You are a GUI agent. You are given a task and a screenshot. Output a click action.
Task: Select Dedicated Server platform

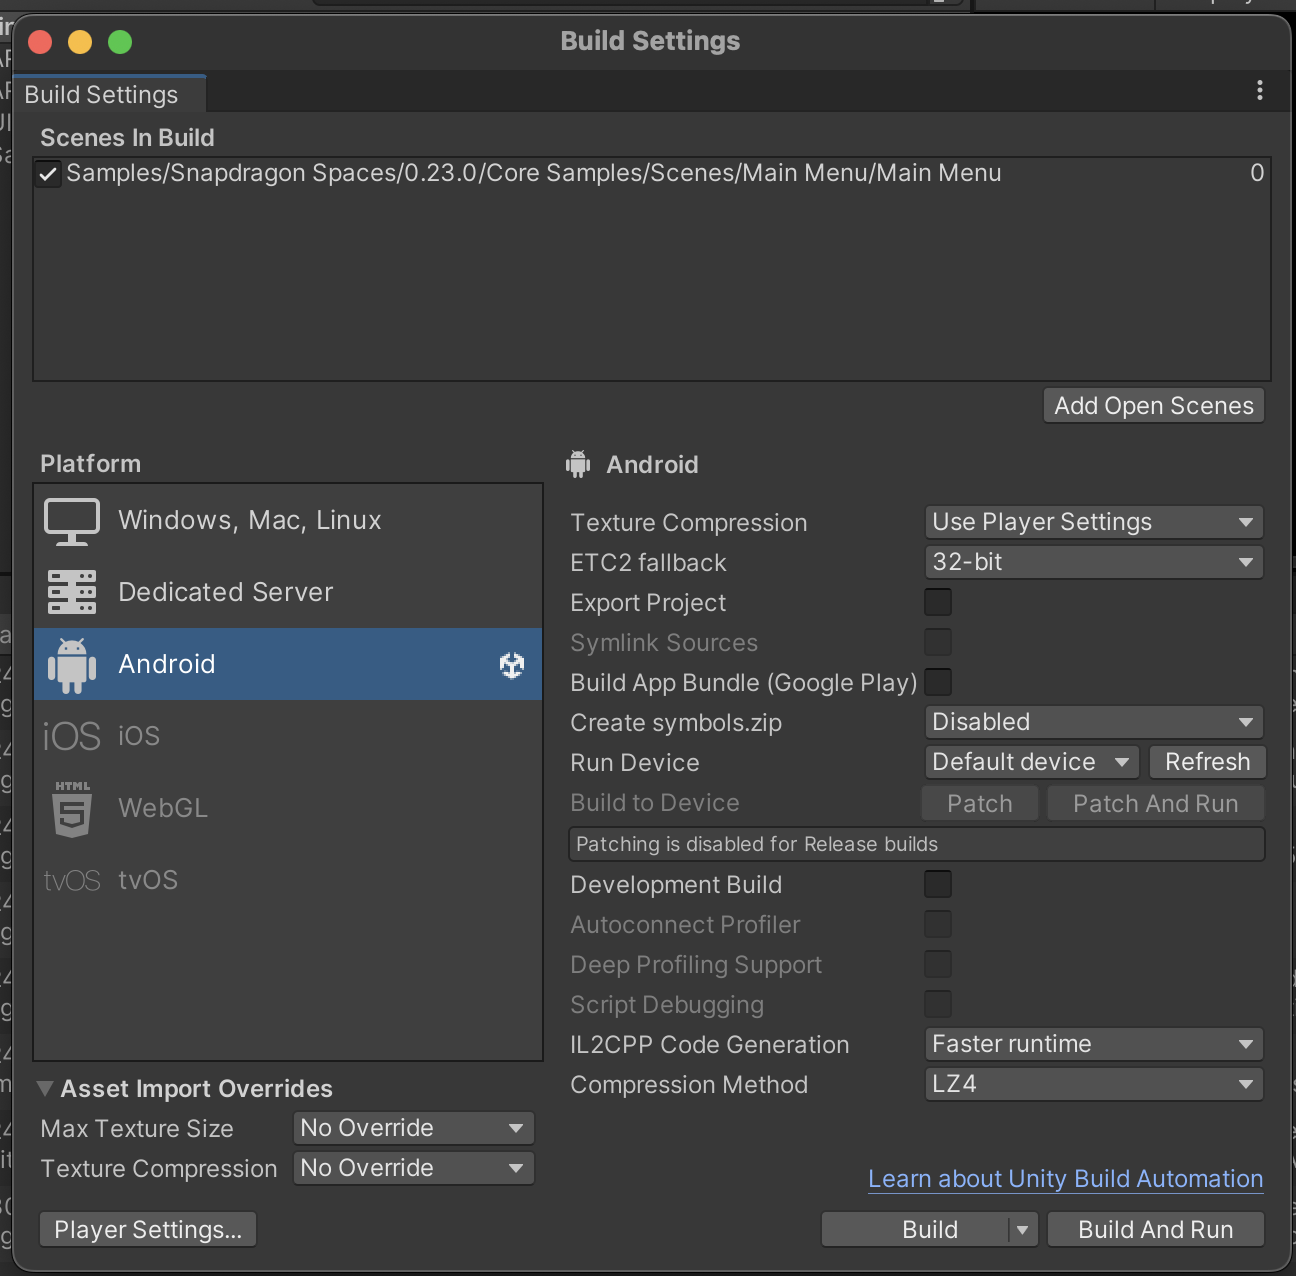(288, 592)
